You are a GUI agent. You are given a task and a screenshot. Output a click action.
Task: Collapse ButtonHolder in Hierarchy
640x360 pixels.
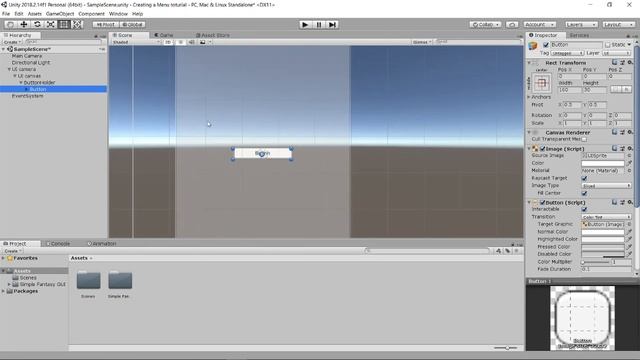click(21, 82)
